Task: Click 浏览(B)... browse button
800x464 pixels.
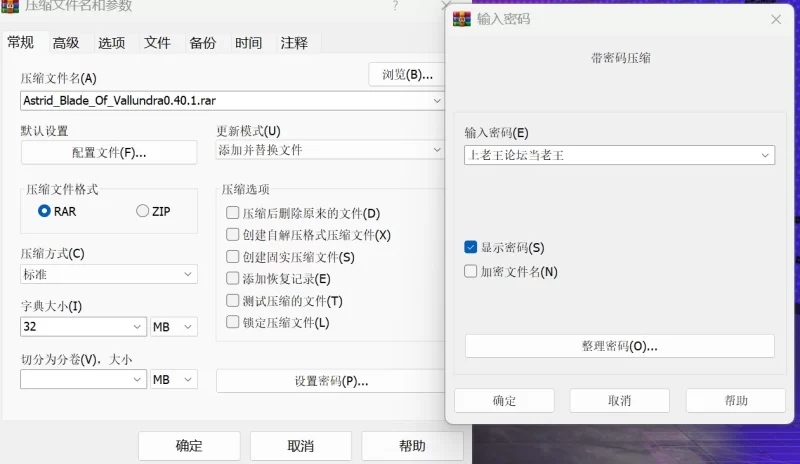Action: (x=407, y=75)
